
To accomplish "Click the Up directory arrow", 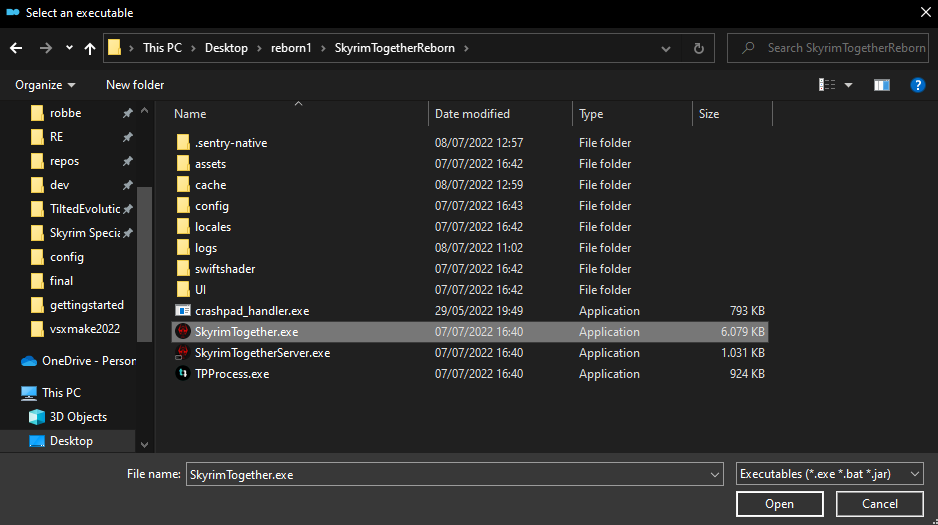I will click(91, 48).
